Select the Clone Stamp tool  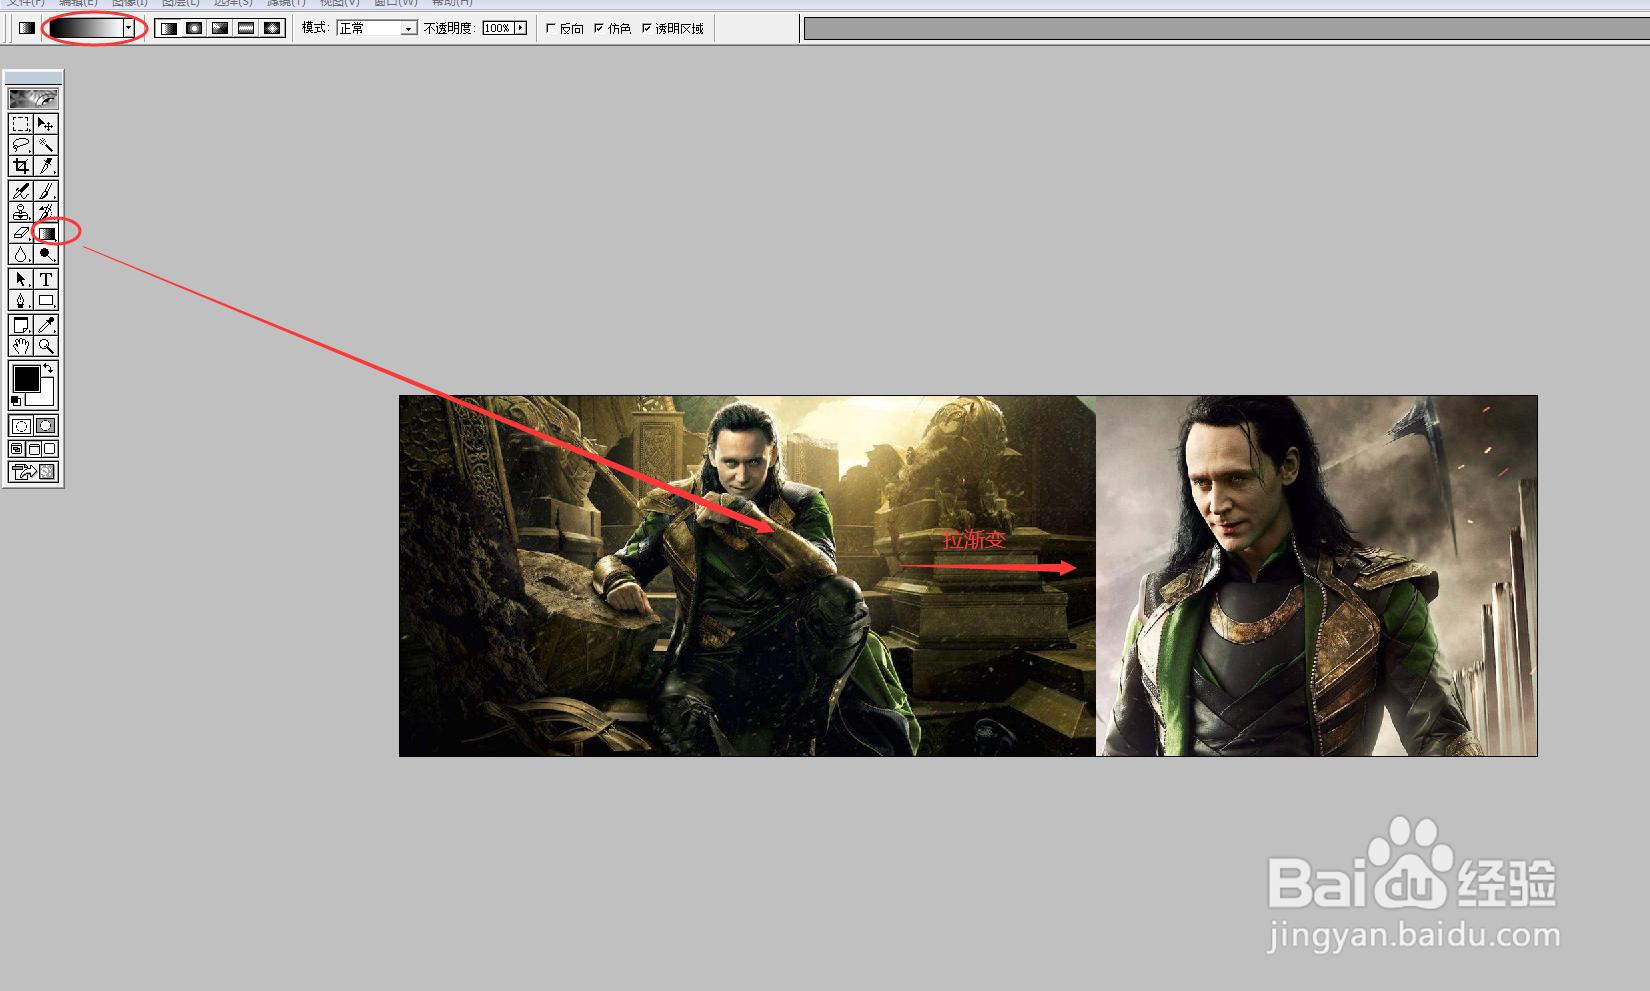(21, 212)
